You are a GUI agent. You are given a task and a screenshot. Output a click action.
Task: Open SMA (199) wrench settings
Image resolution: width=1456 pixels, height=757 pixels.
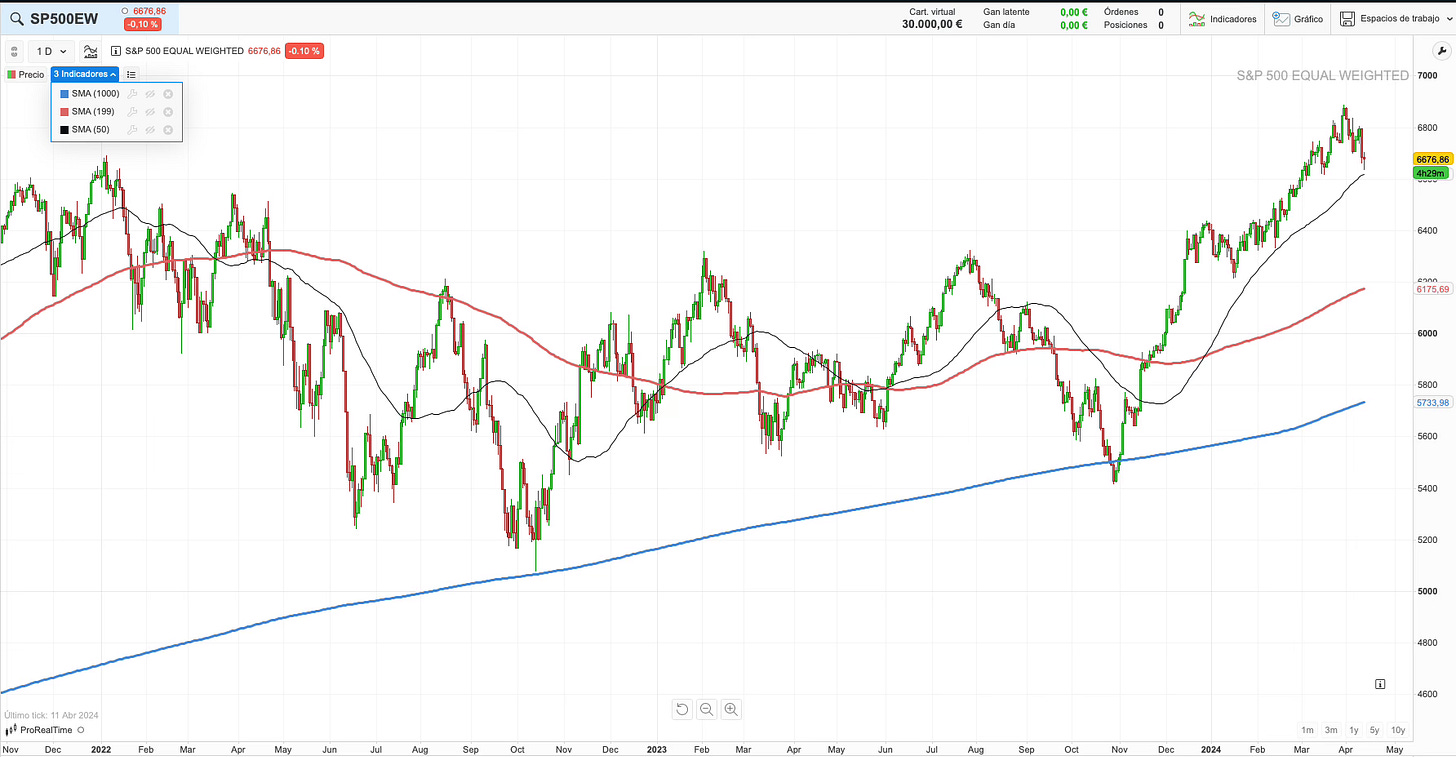coord(132,112)
